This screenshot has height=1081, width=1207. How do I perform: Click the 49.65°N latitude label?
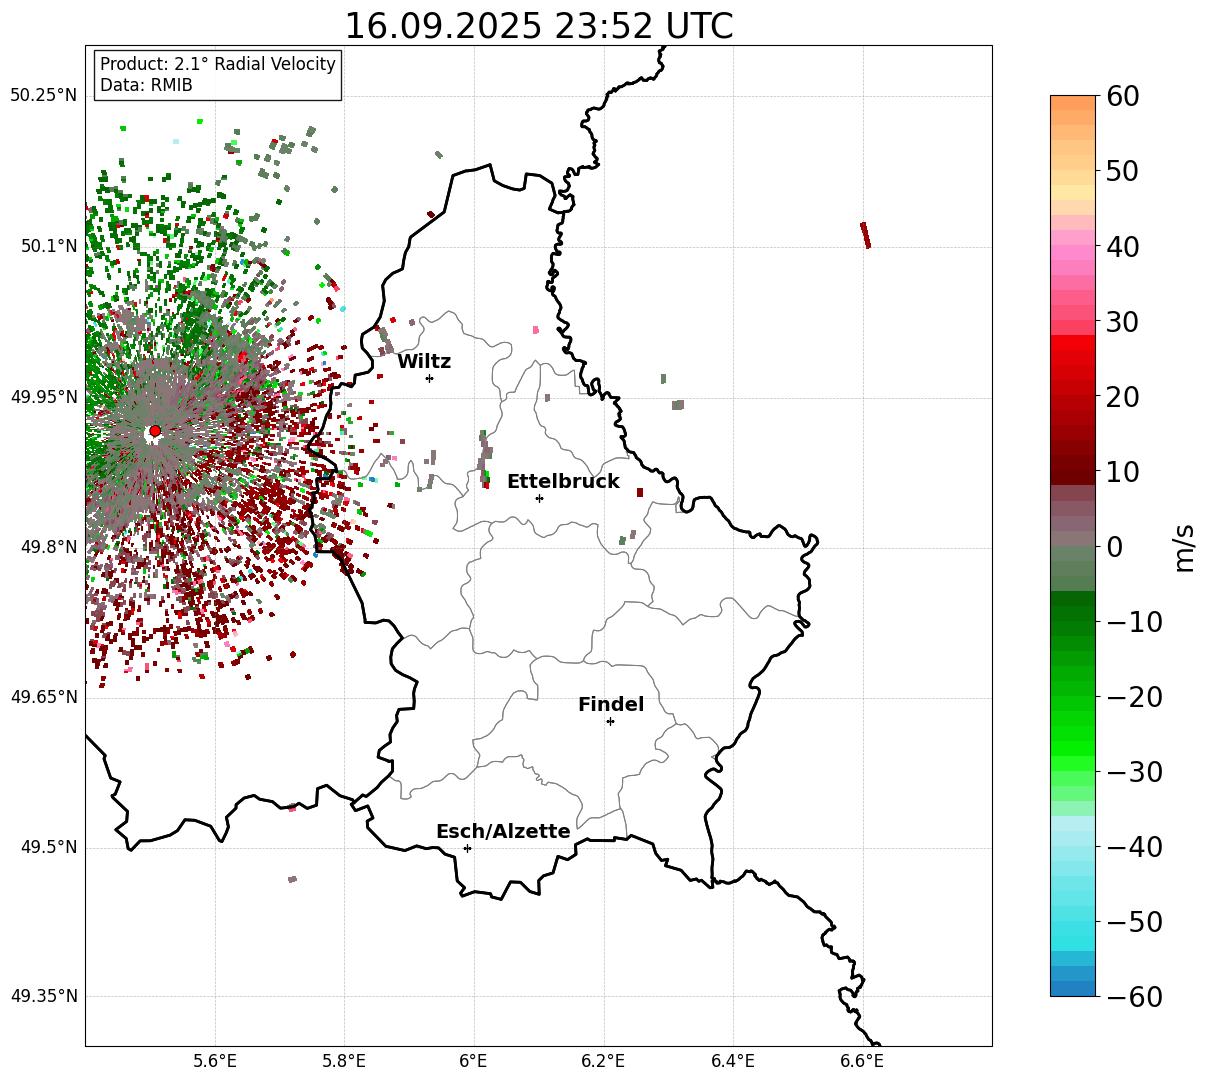tap(43, 697)
